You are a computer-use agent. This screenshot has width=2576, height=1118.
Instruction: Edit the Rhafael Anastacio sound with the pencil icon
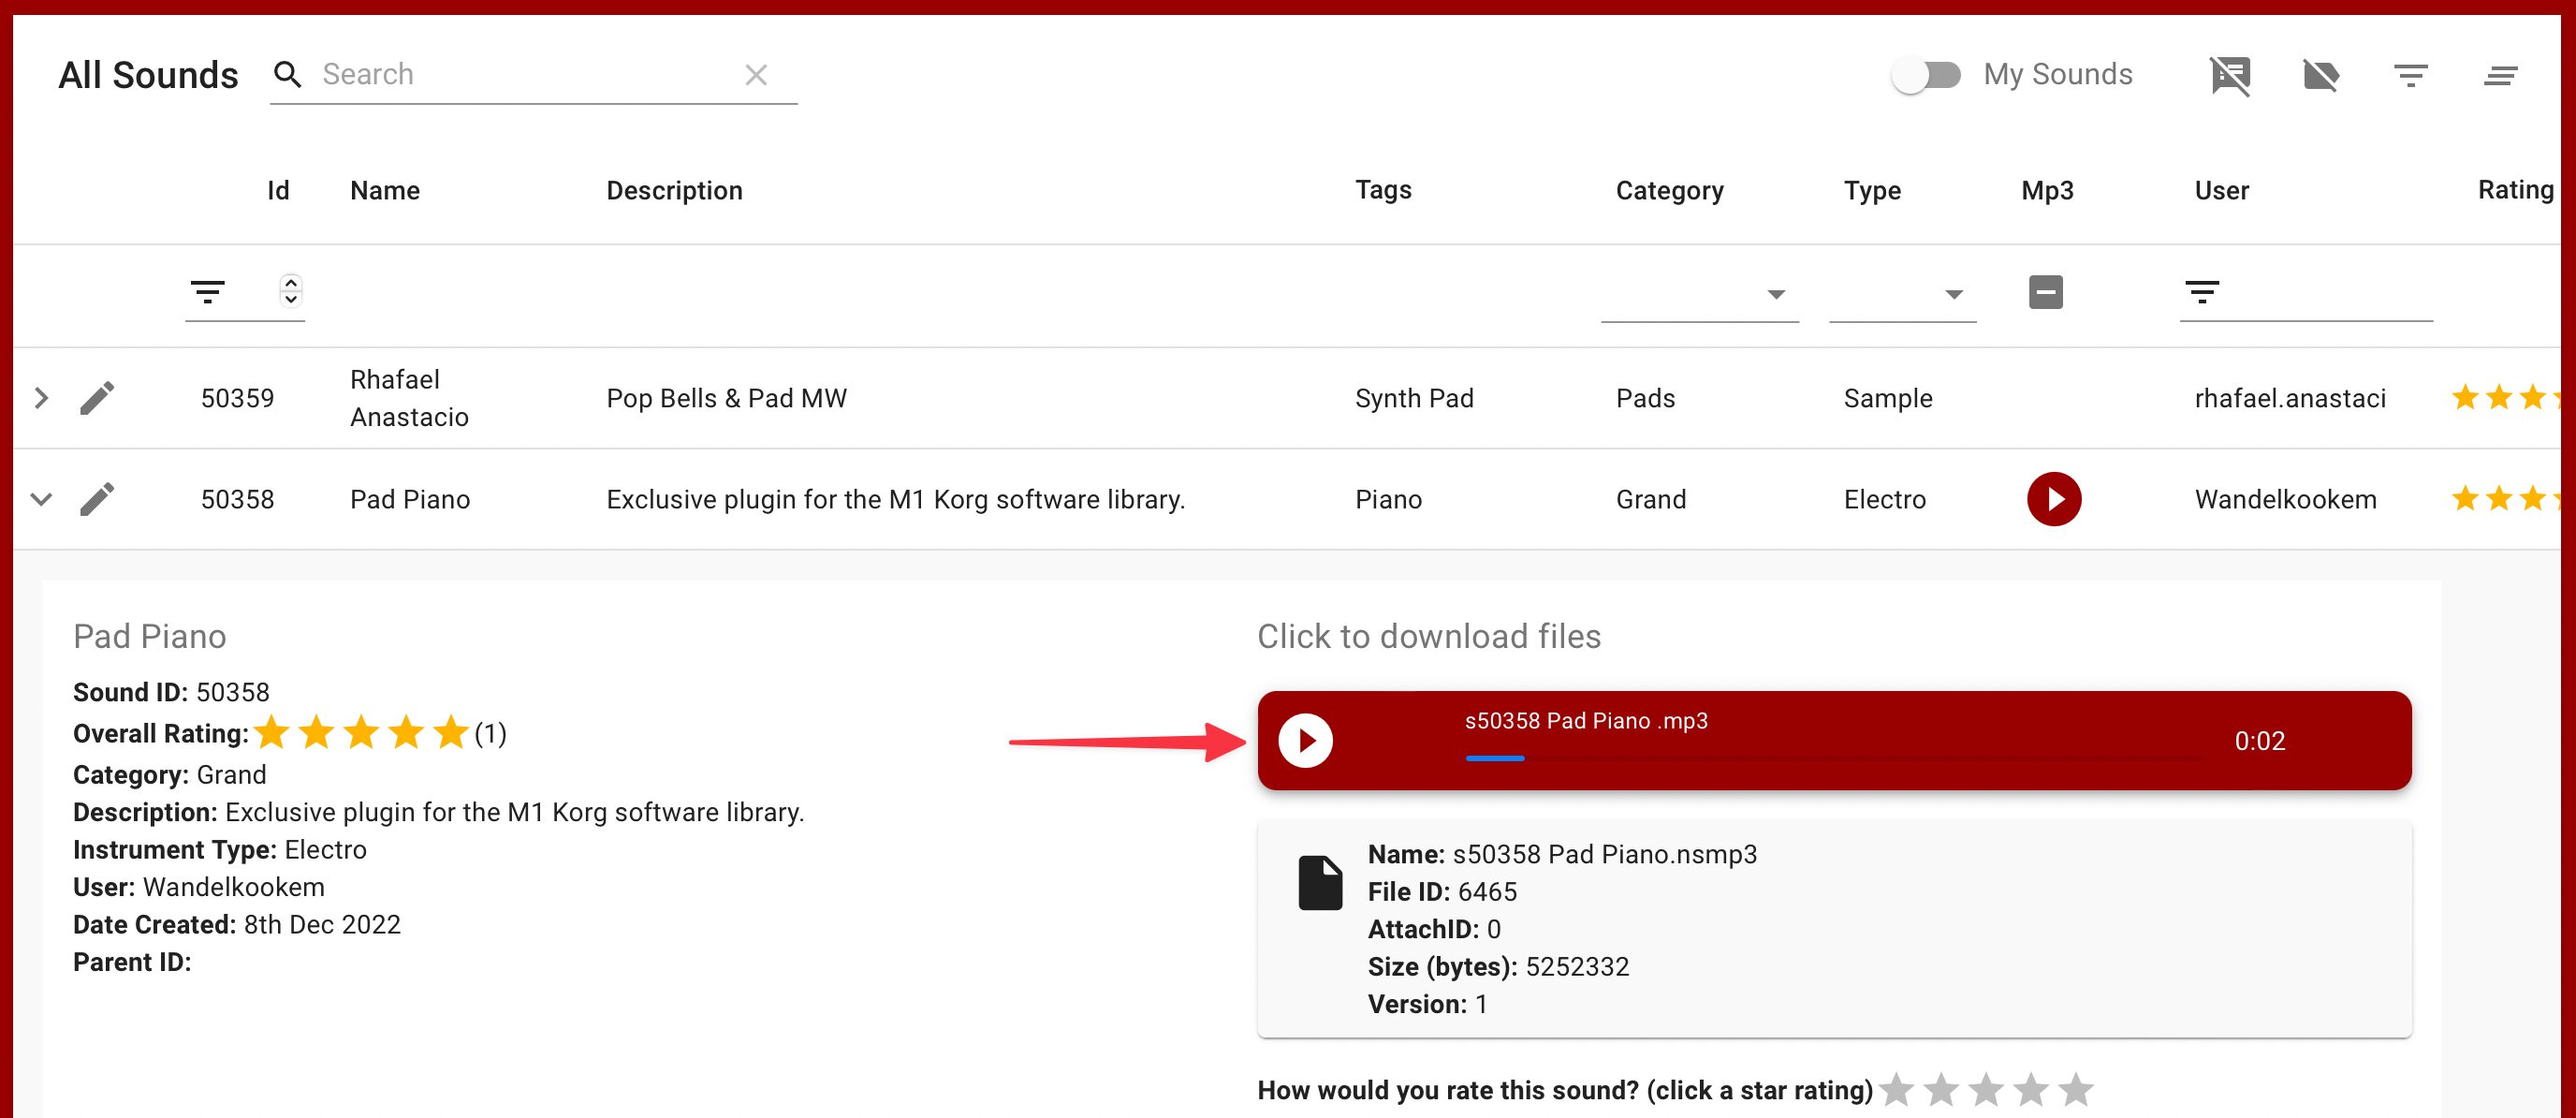97,398
